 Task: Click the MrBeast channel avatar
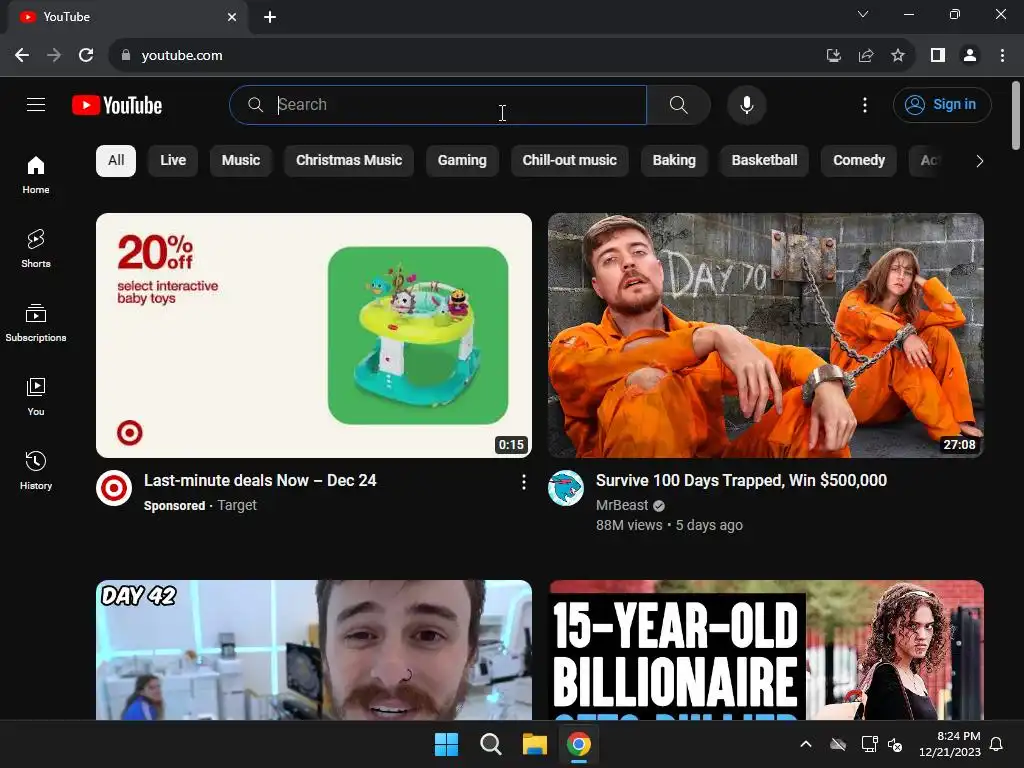566,488
